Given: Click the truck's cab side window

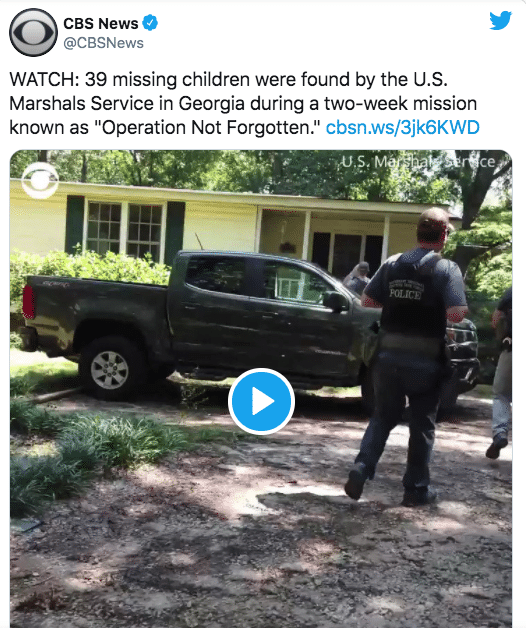Looking at the screenshot, I should coord(256,280).
